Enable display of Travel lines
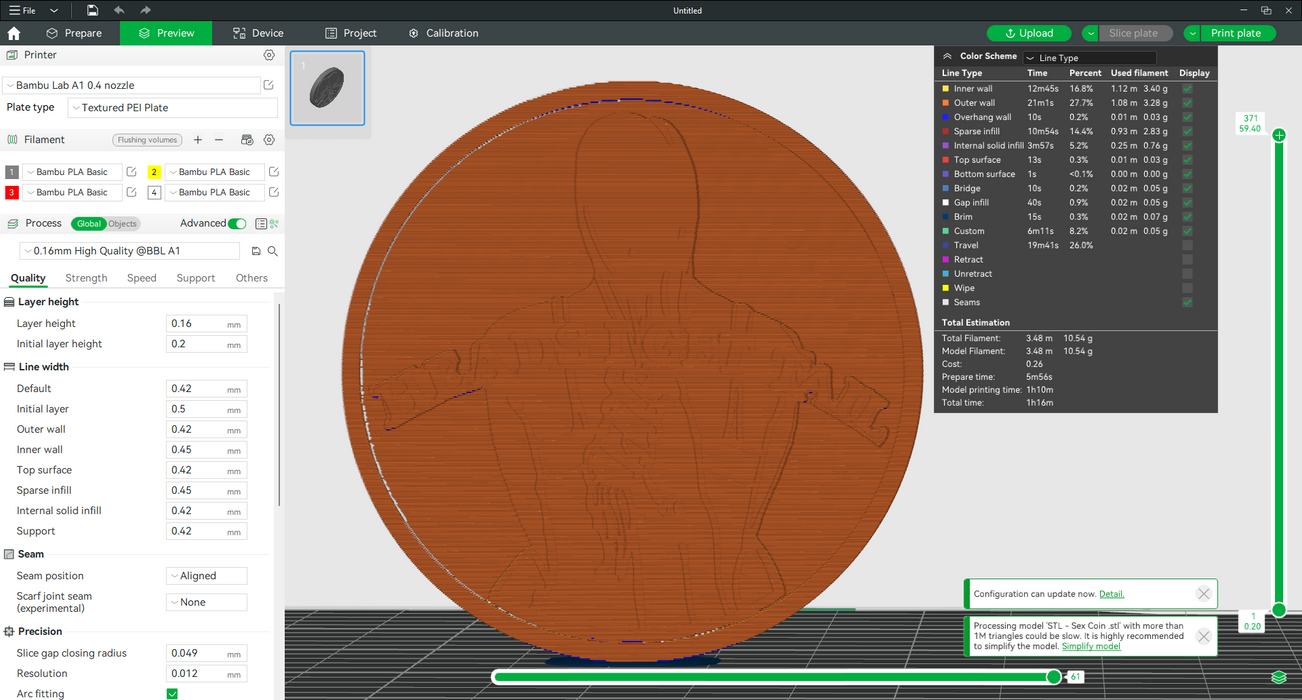The image size is (1302, 700). pos(1187,245)
